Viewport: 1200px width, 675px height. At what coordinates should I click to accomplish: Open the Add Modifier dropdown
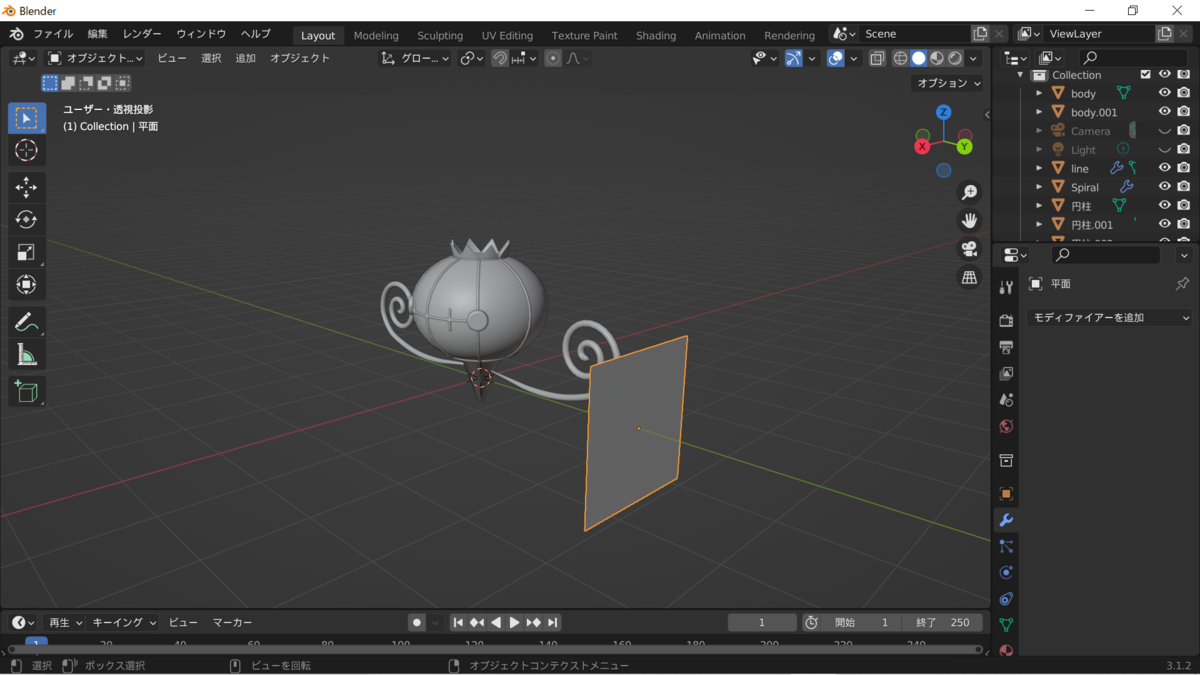coord(1111,317)
